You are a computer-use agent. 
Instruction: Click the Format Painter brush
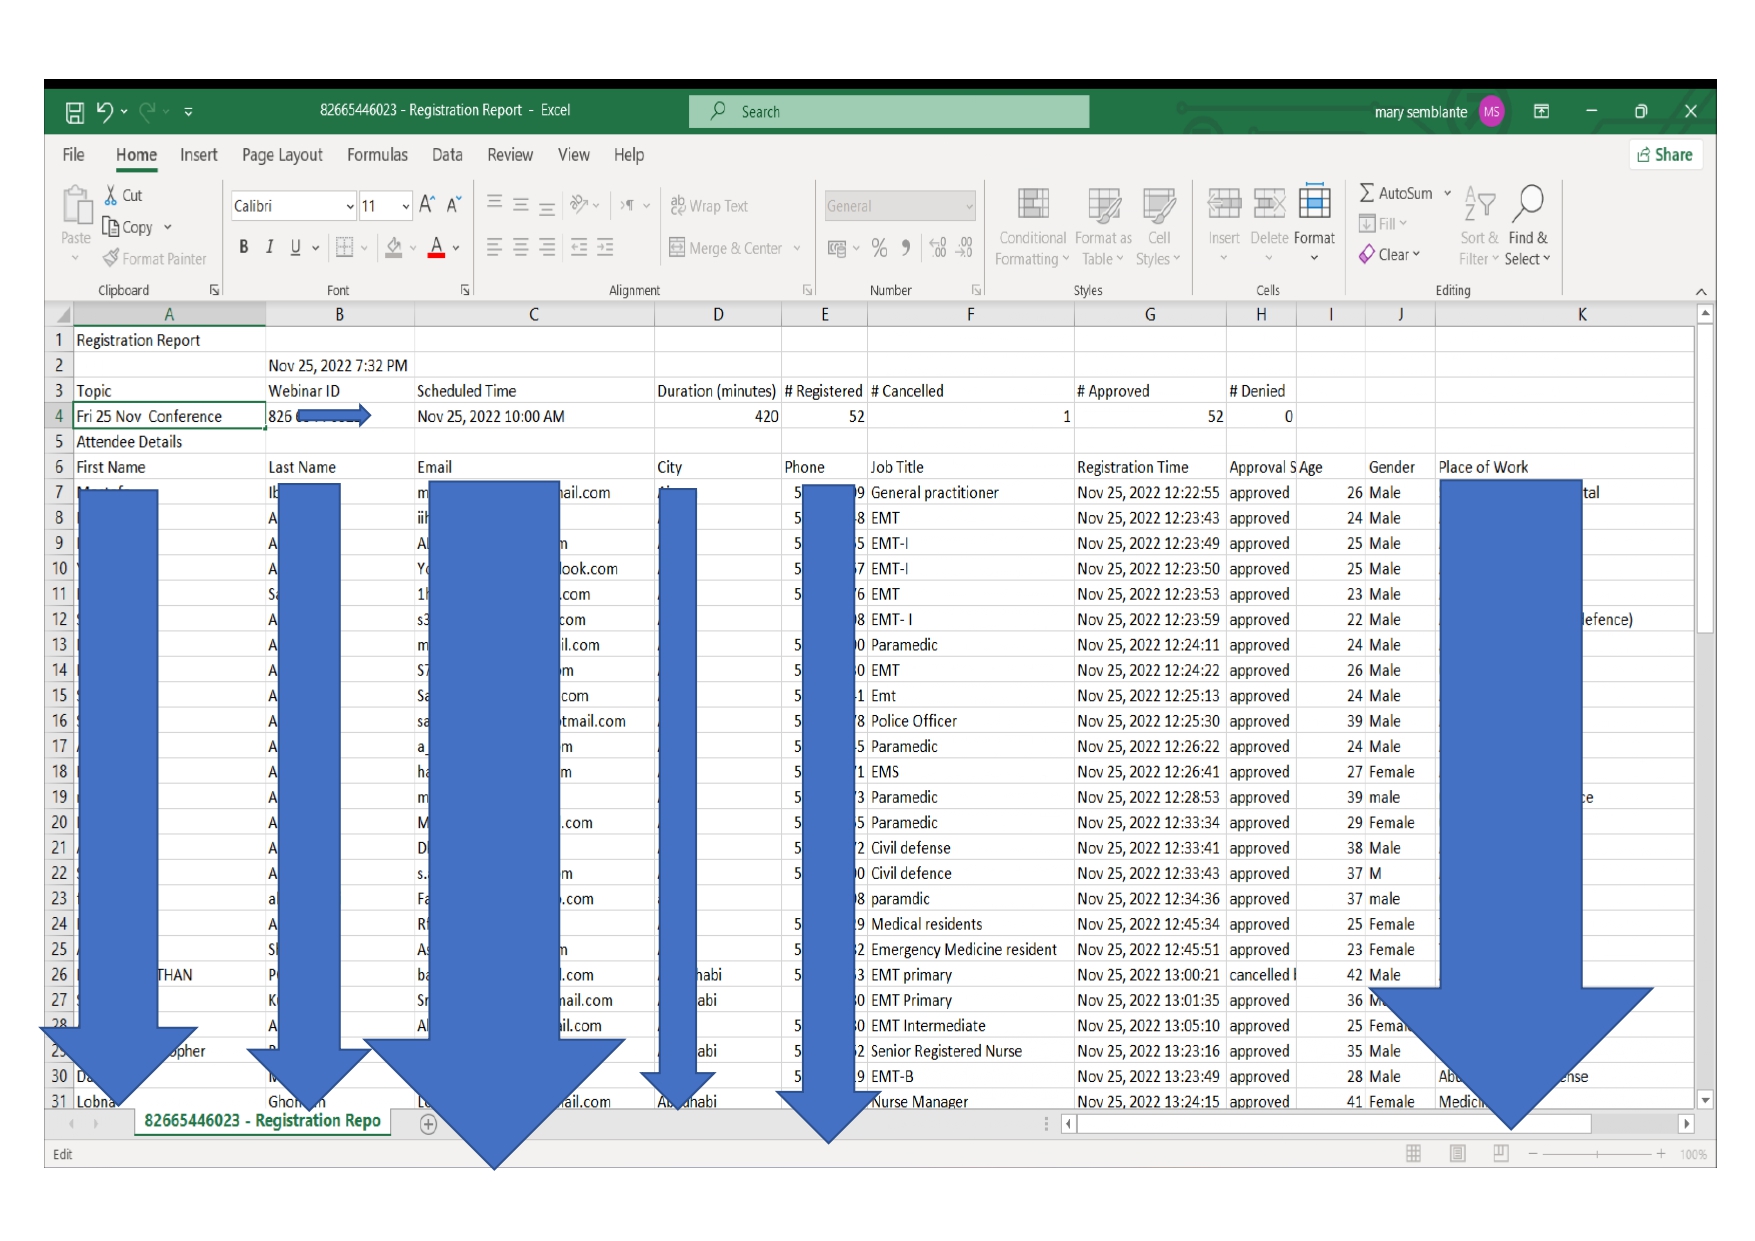(x=111, y=258)
